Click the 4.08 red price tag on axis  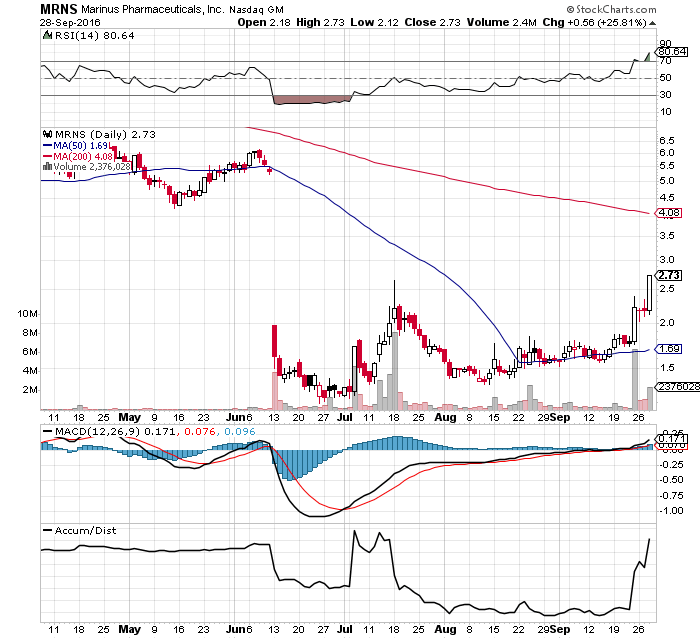pos(669,213)
